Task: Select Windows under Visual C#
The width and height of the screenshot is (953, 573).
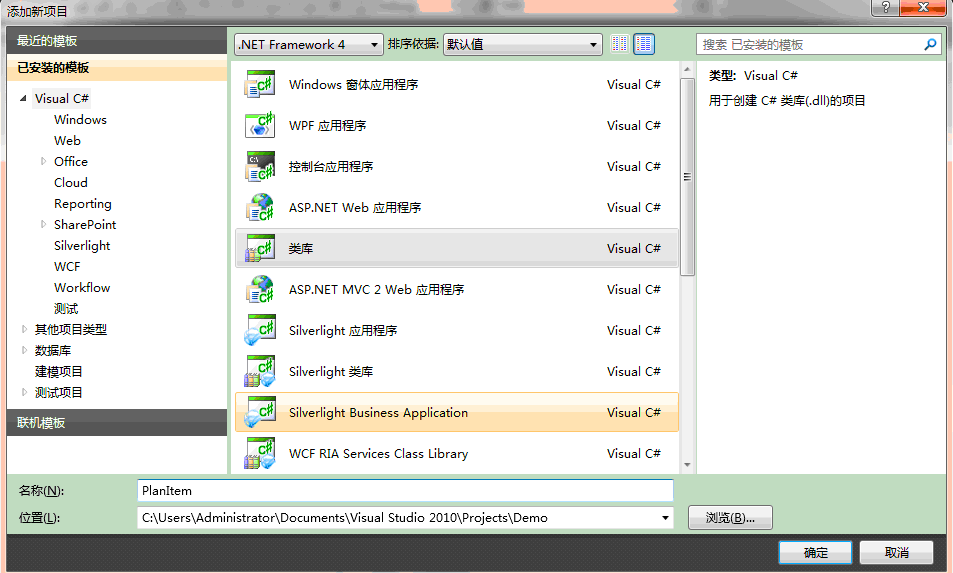Action: pos(80,120)
